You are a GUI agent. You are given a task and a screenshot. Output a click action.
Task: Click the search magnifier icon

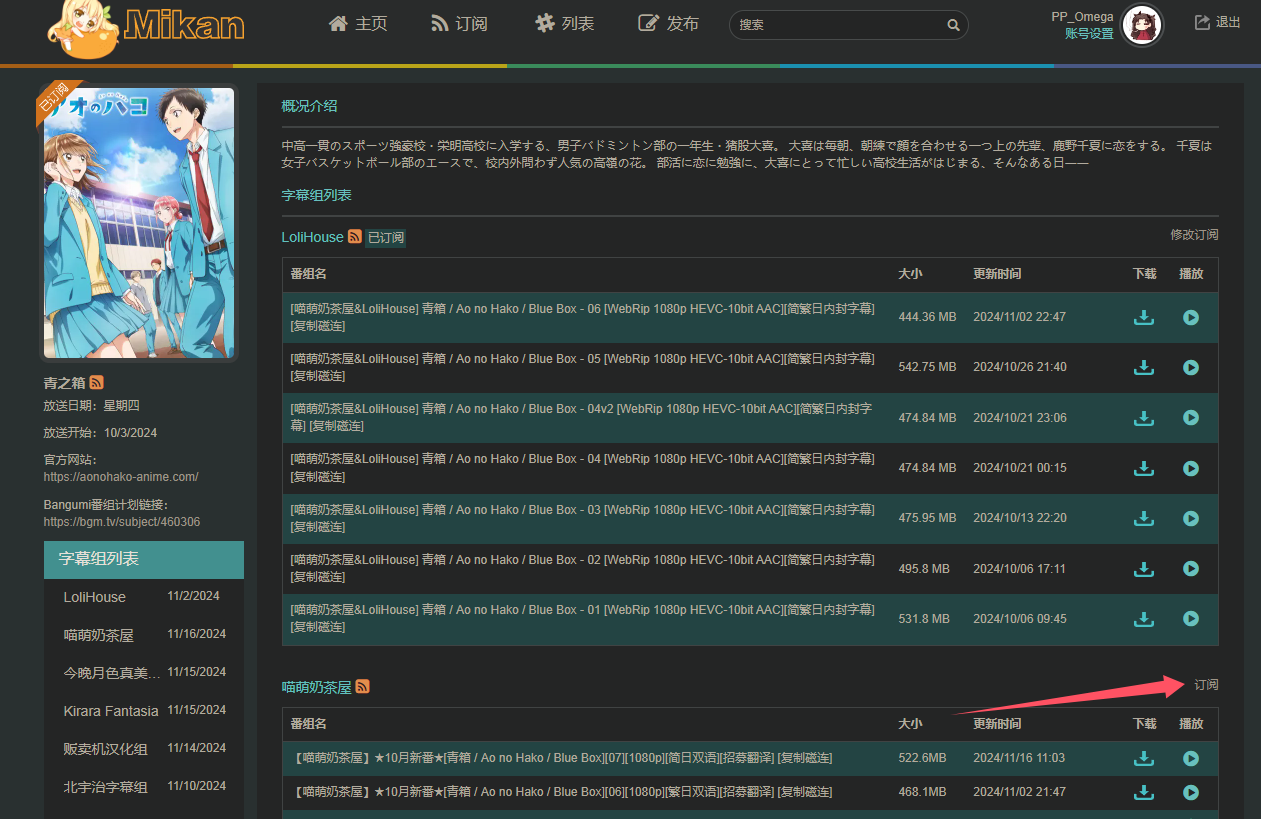pyautogui.click(x=953, y=25)
